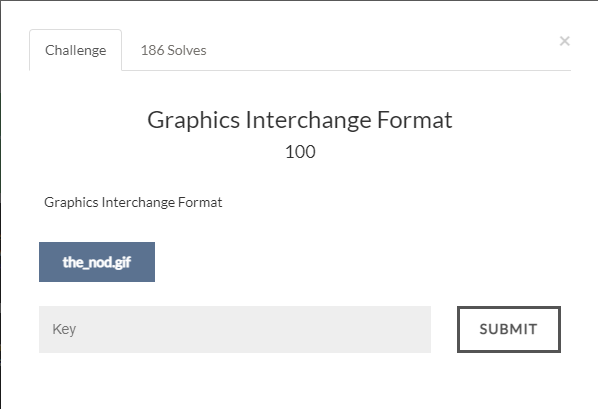Click the Graphics Interchange Format description text
Viewport: 598px width, 409px height.
tap(133, 202)
